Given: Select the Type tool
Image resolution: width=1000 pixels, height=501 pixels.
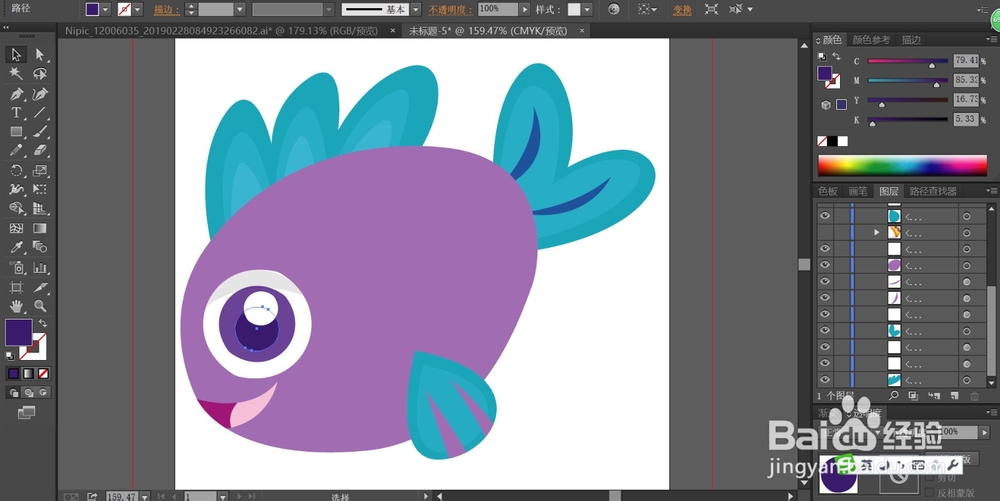Looking at the screenshot, I should click(x=17, y=113).
